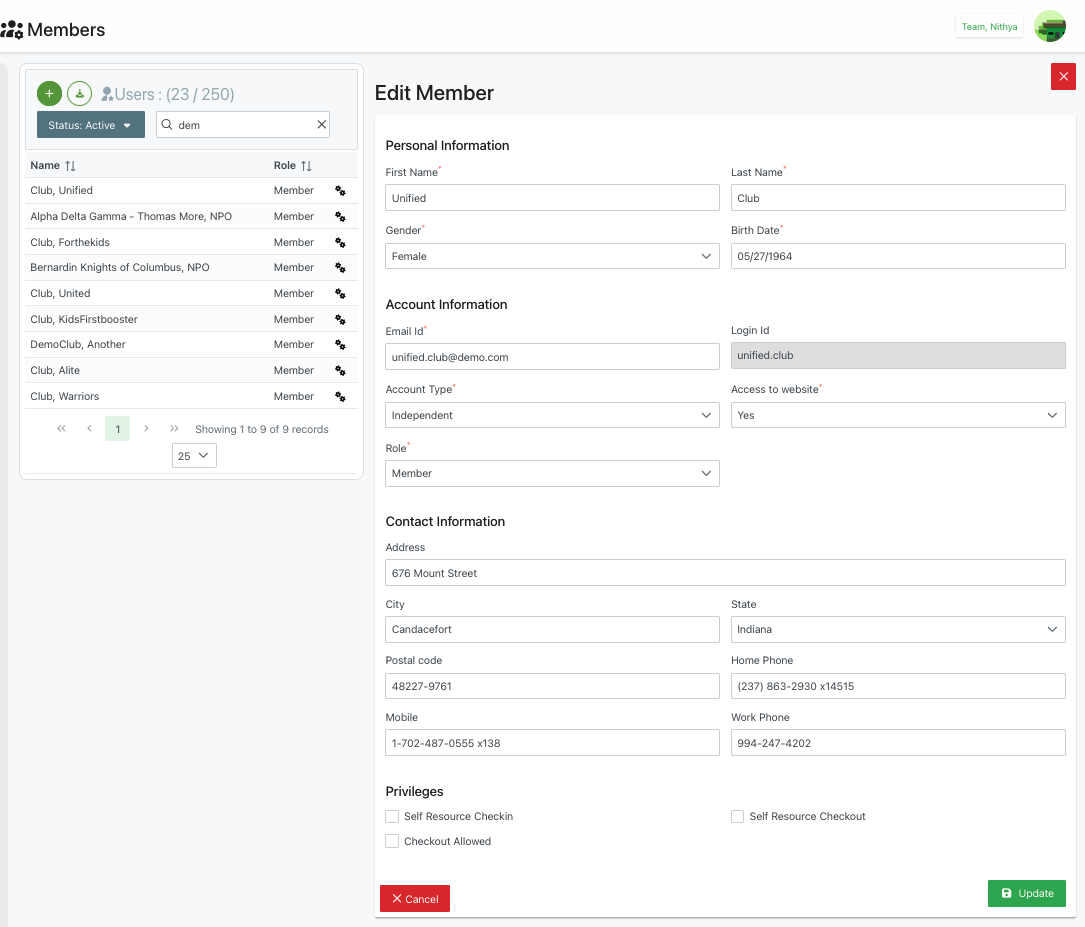The width and height of the screenshot is (1085, 927).
Task: Close Edit Member panel with red X
Action: (x=1063, y=77)
